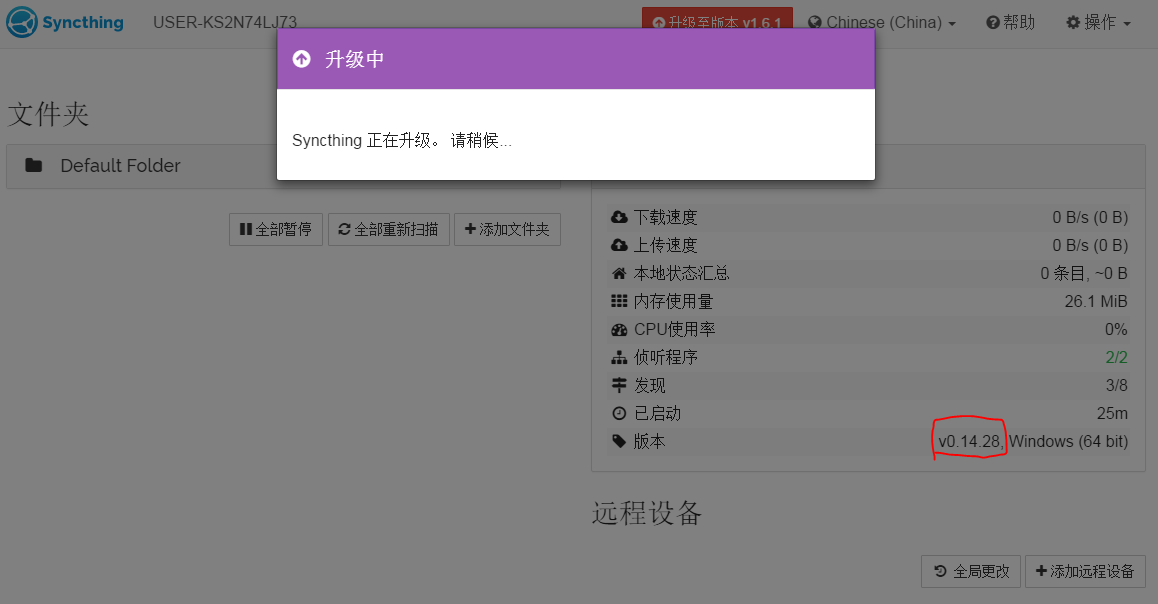The height and width of the screenshot is (604, 1158).
Task: Click the 添加文件夹 add folder button
Action: click(x=507, y=229)
